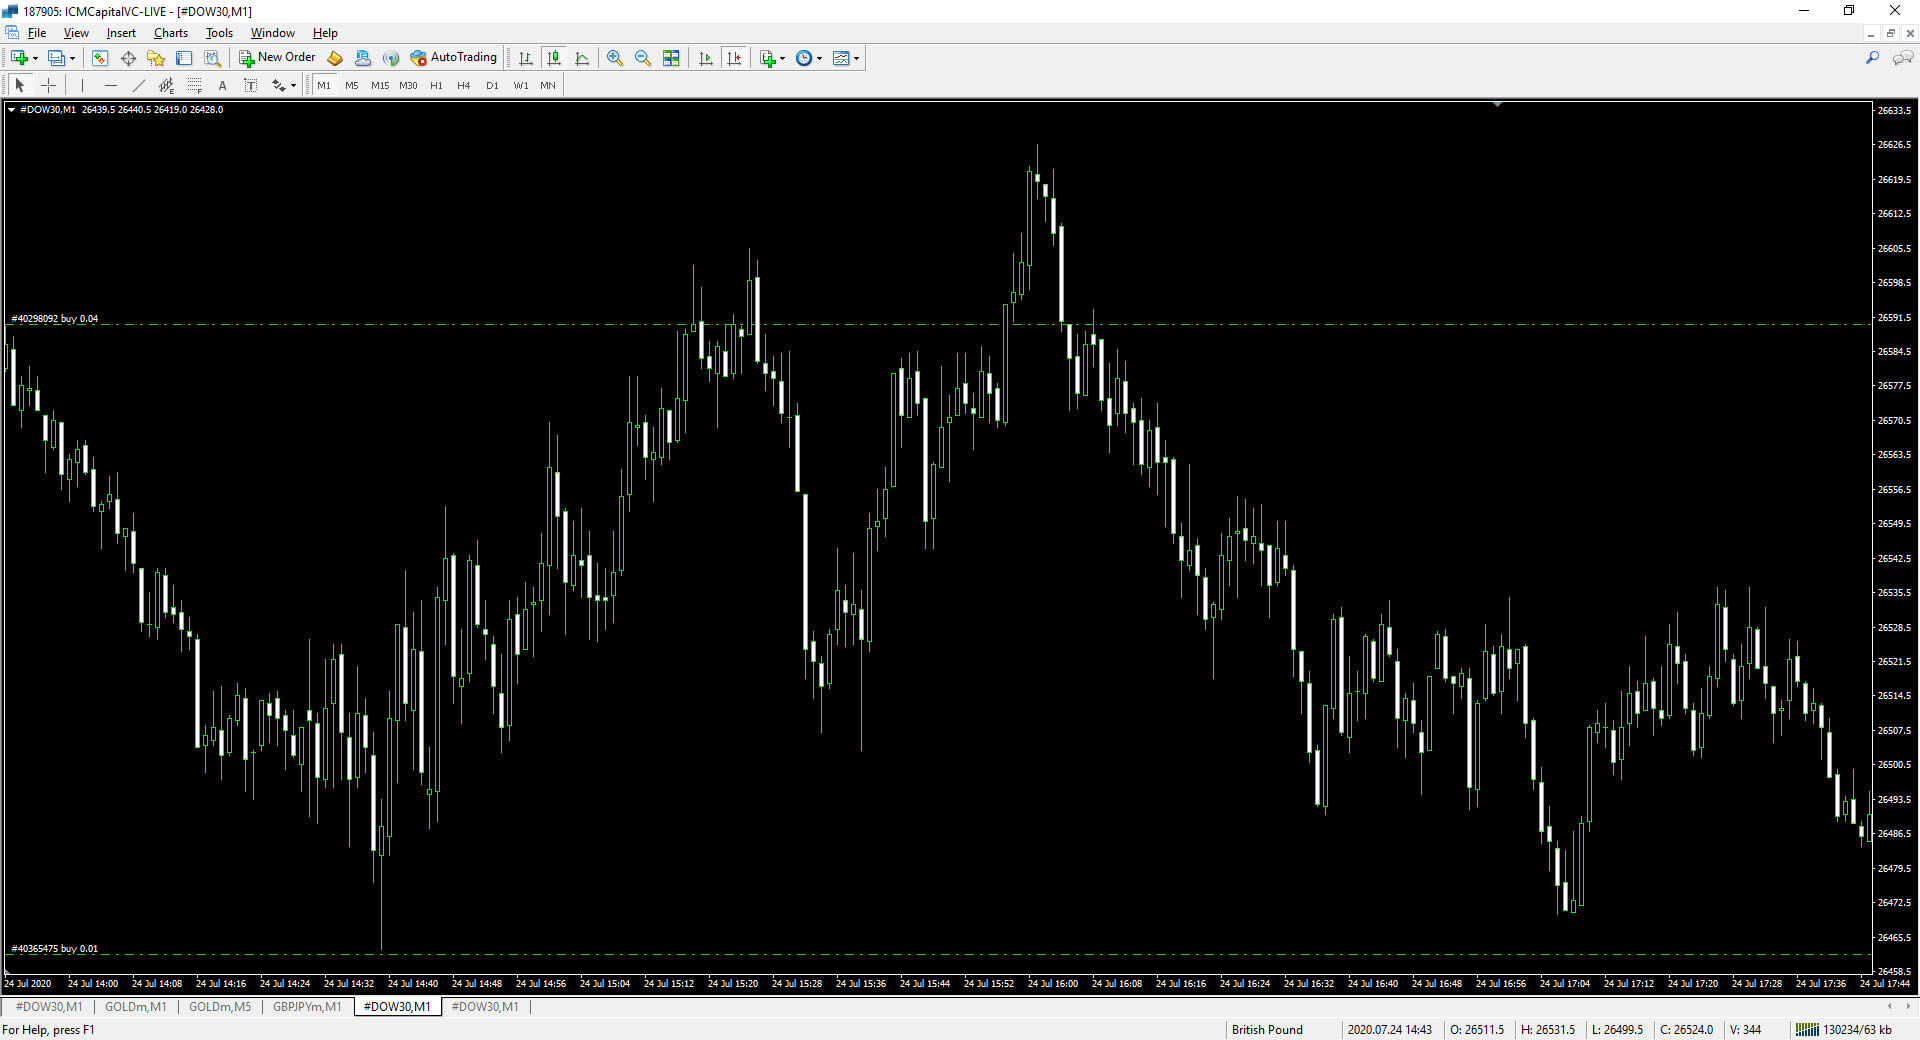Image resolution: width=1920 pixels, height=1040 pixels.
Task: Click the connection status bars indicator
Action: click(1807, 1029)
